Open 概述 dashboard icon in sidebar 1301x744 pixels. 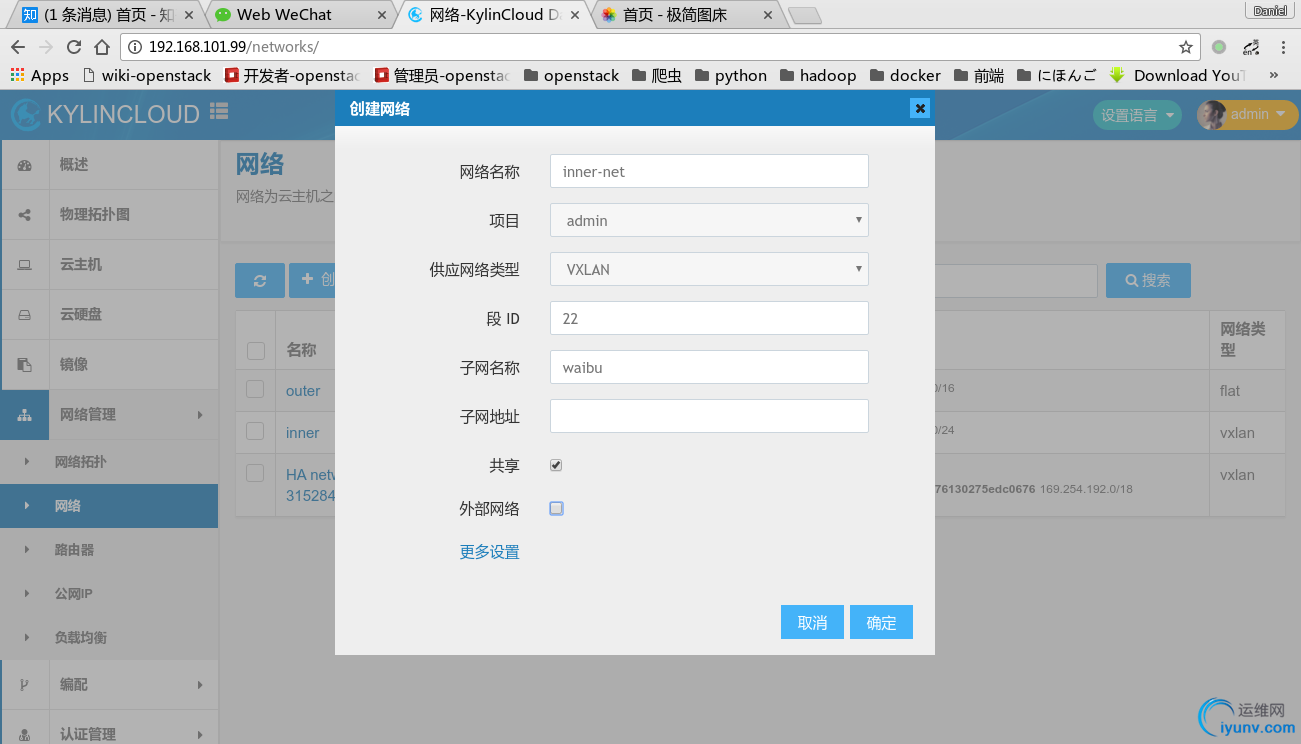25,165
